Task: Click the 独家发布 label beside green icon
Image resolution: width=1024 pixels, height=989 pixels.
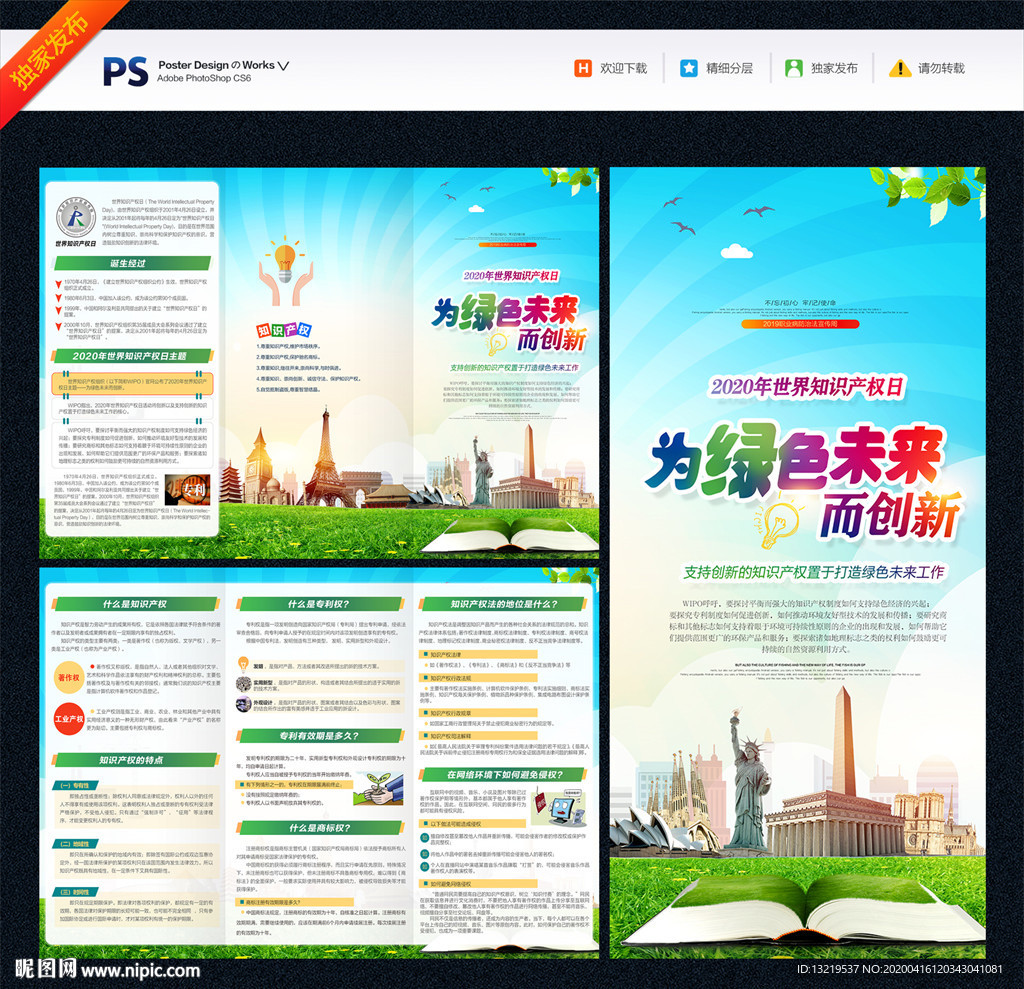Action: [x=835, y=68]
